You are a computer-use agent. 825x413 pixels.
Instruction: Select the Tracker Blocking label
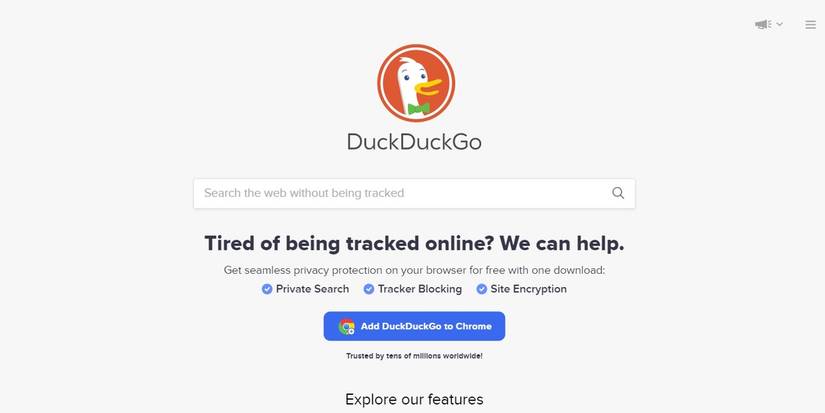[420, 289]
